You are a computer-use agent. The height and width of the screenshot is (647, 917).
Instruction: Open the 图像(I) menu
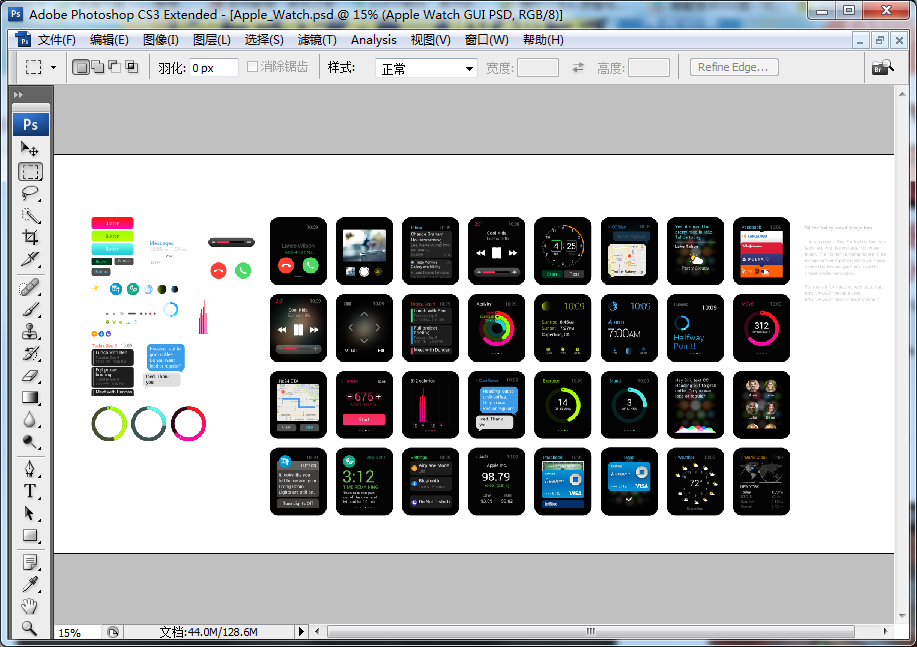tap(161, 40)
